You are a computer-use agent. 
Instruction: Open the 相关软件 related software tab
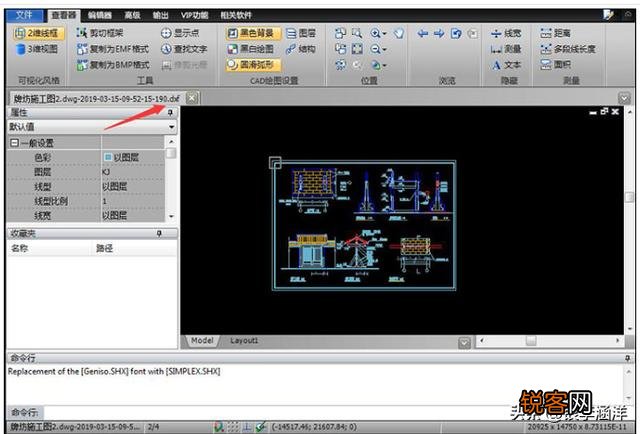click(236, 15)
